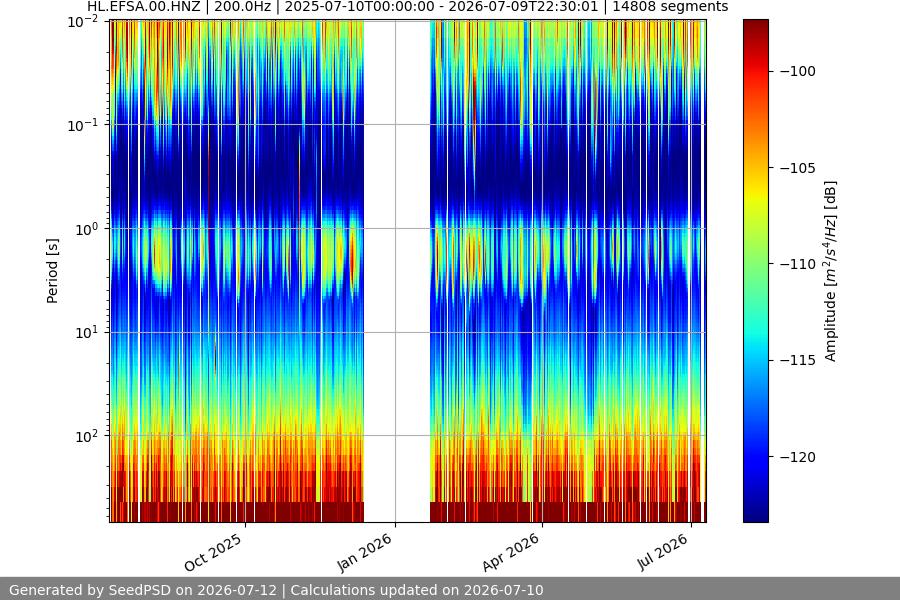Image resolution: width=900 pixels, height=600 pixels.
Task: Click the '−120' colorbar tick label
Action: pos(798,457)
